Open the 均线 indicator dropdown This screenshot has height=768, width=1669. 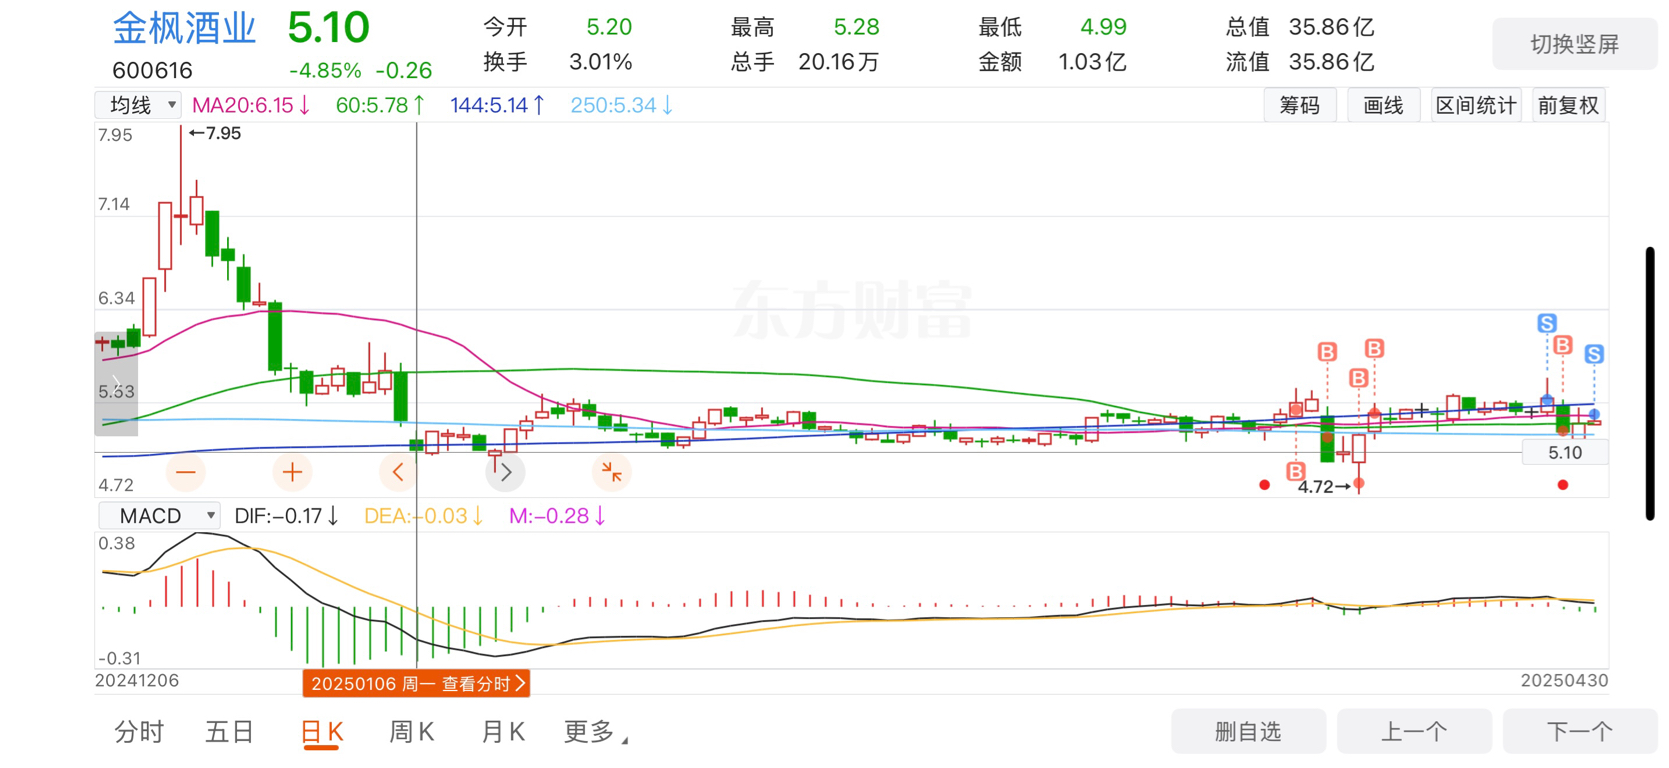pos(138,105)
